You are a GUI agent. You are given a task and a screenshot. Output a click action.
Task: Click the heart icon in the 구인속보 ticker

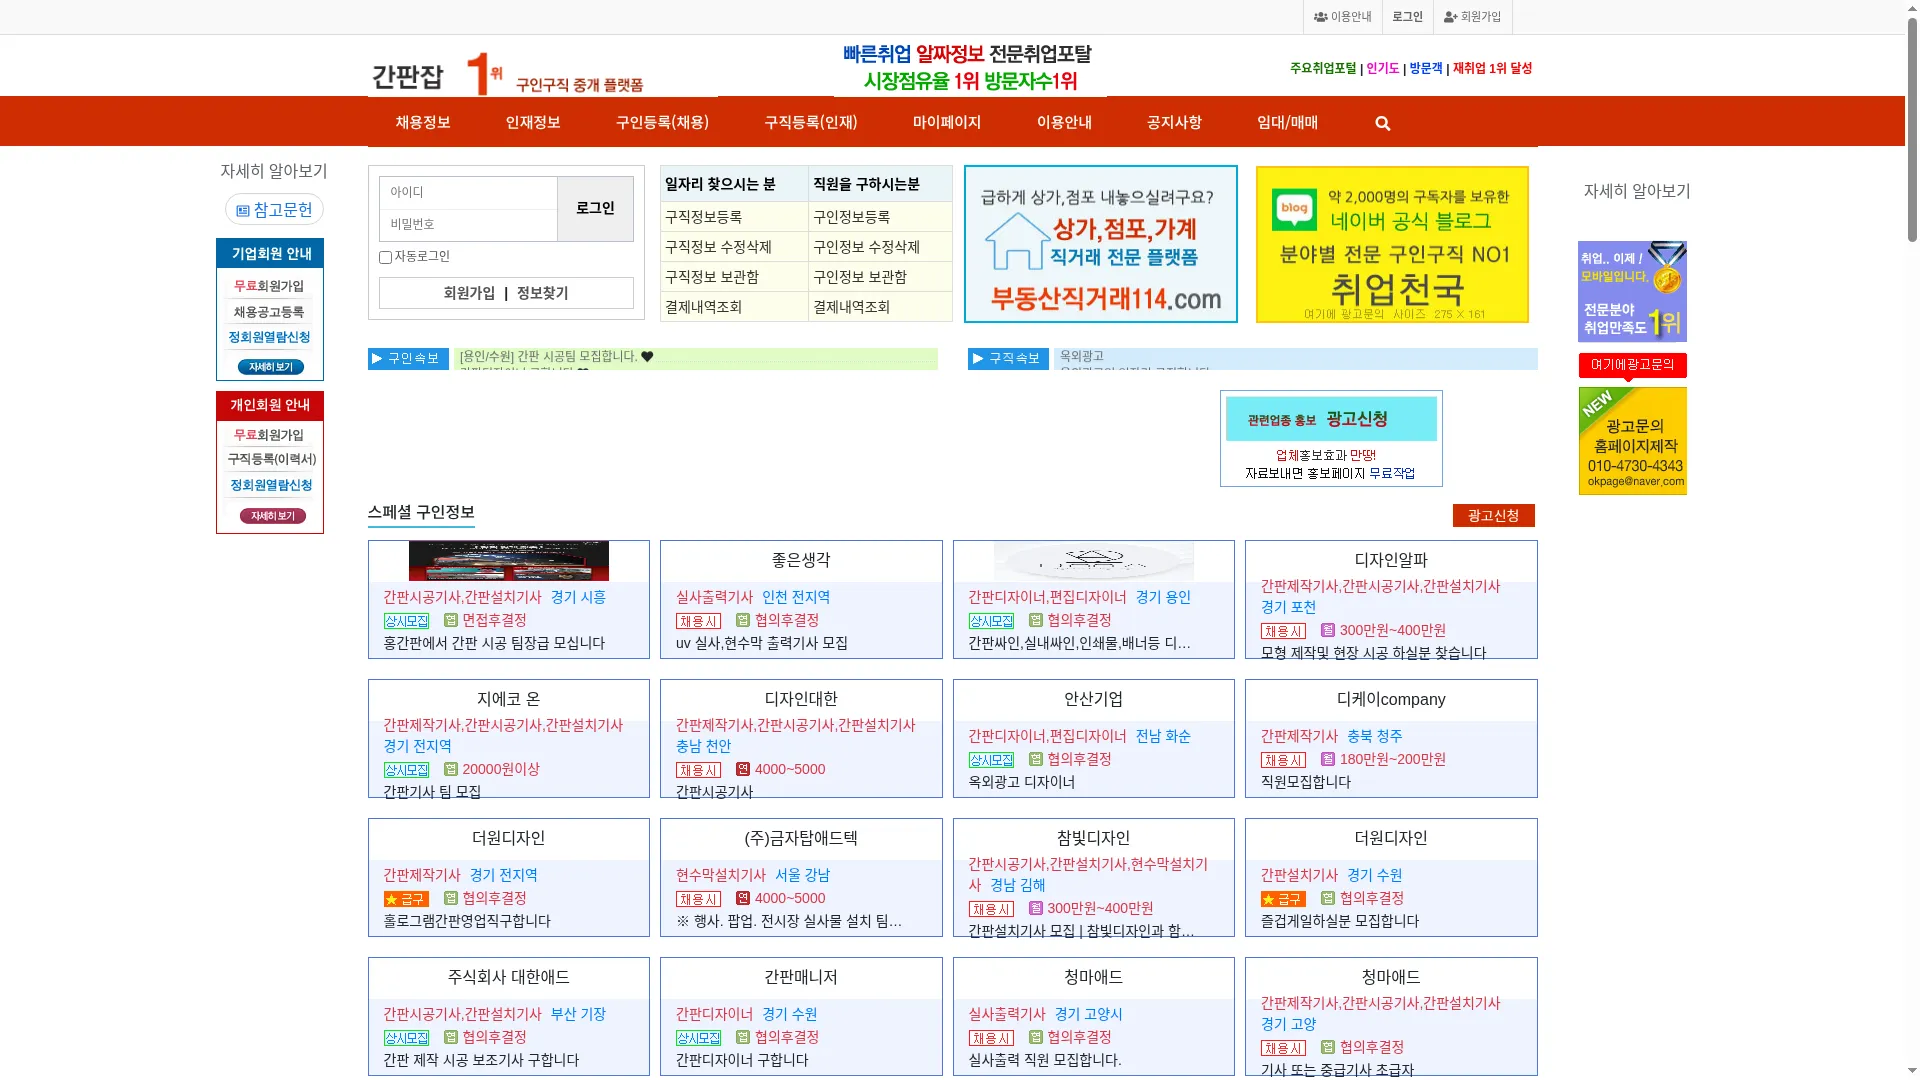[x=647, y=357]
